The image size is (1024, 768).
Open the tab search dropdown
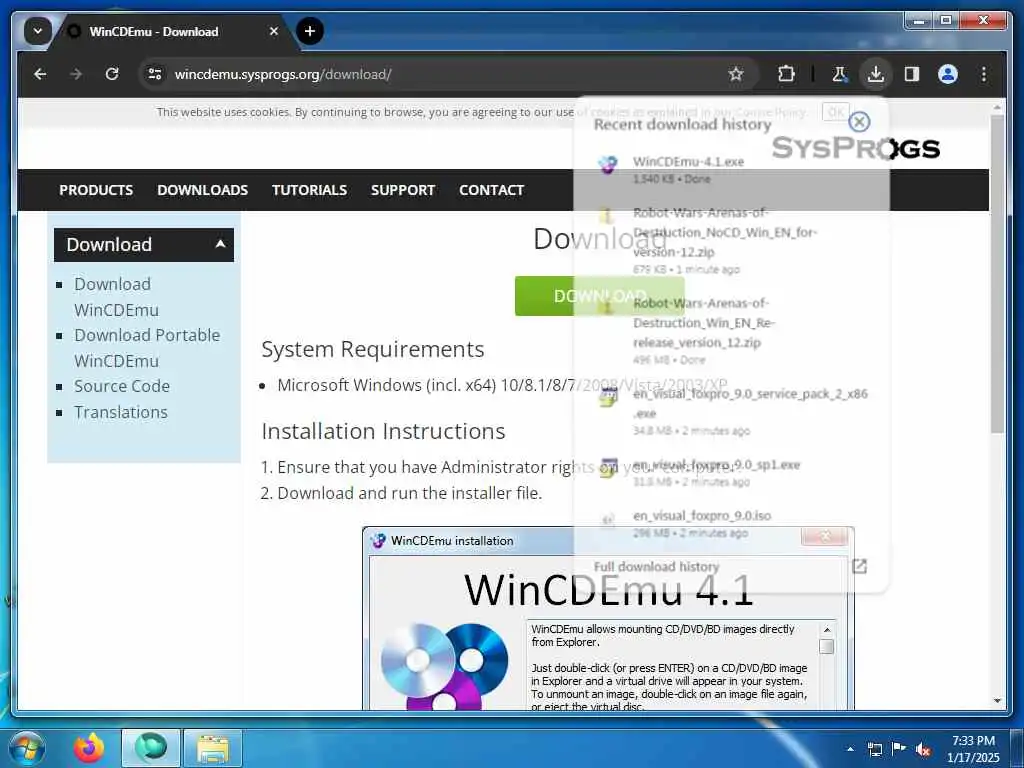[38, 31]
